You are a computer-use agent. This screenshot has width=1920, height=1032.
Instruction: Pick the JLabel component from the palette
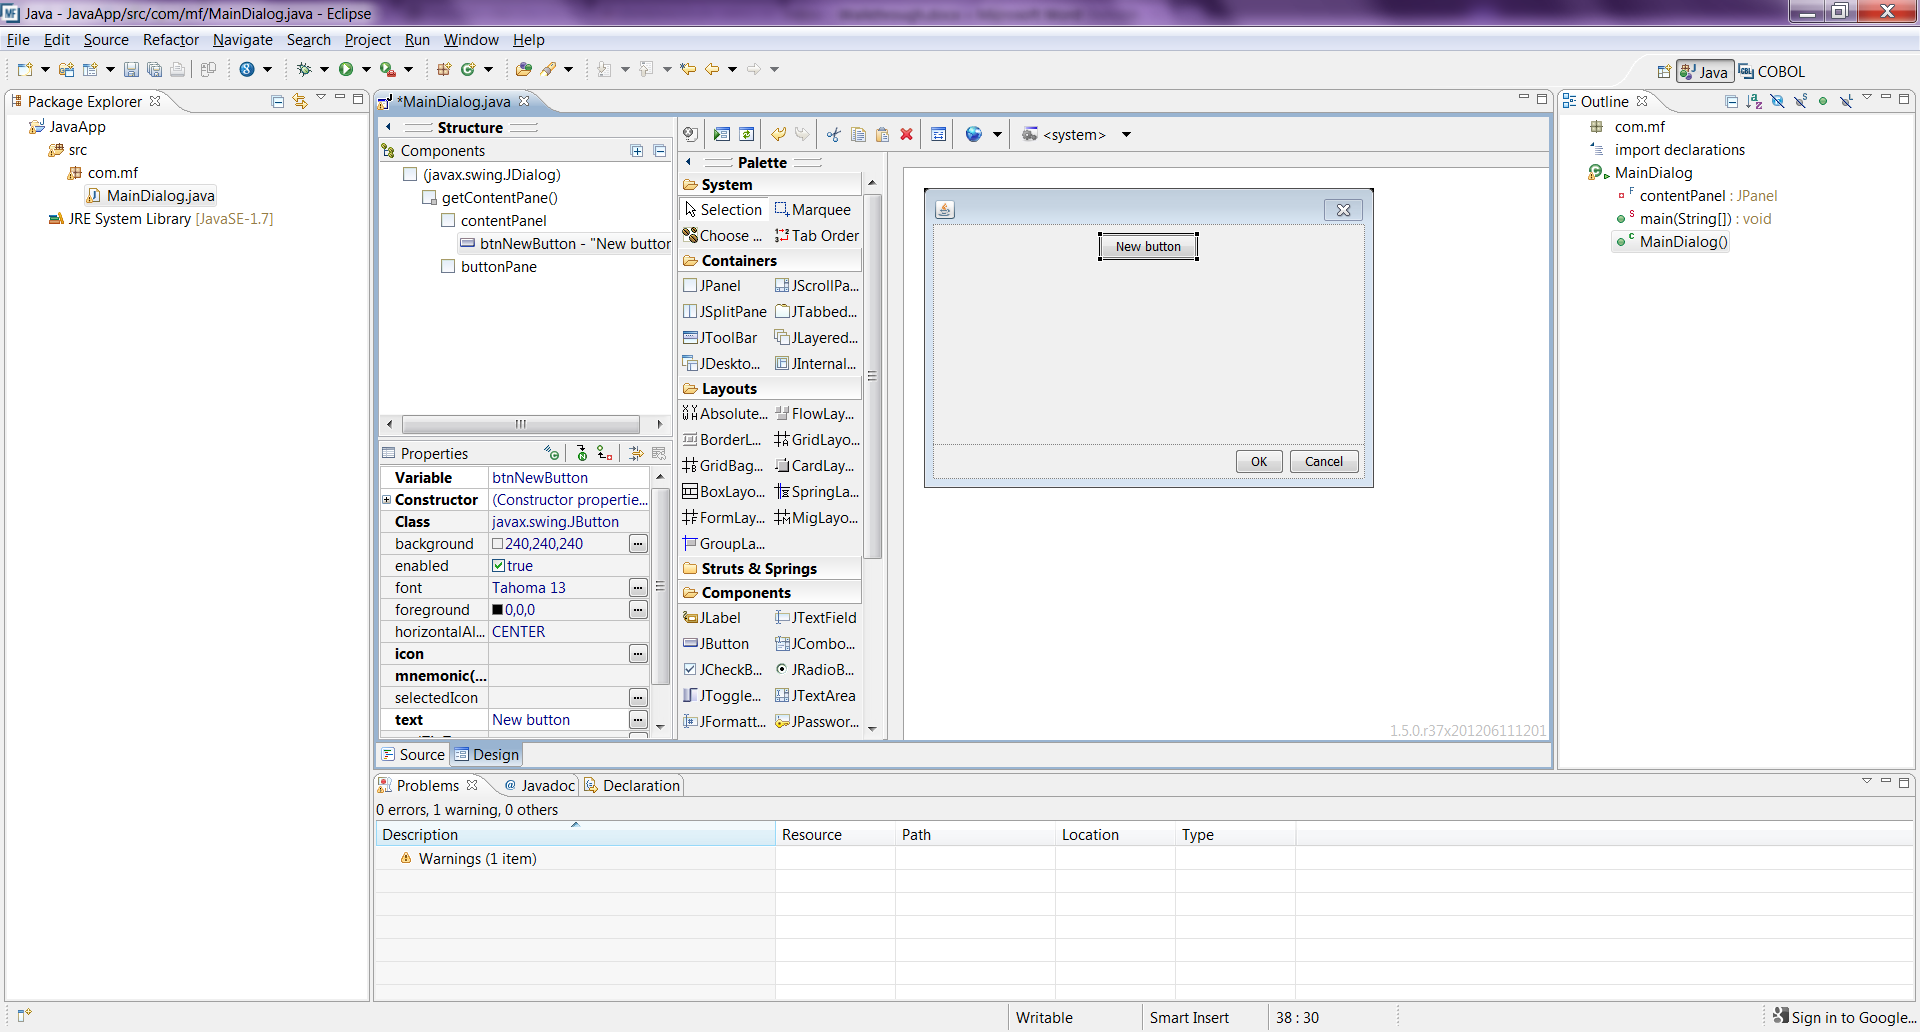coord(719,618)
